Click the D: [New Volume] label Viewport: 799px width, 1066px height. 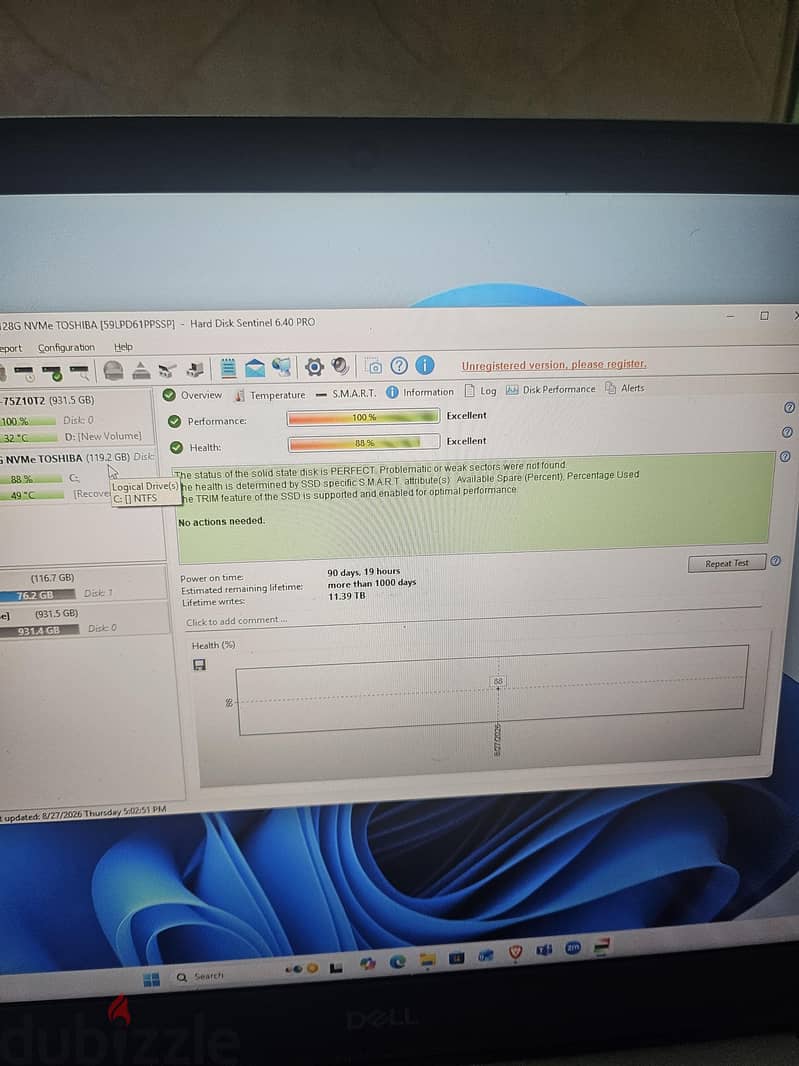pyautogui.click(x=103, y=436)
